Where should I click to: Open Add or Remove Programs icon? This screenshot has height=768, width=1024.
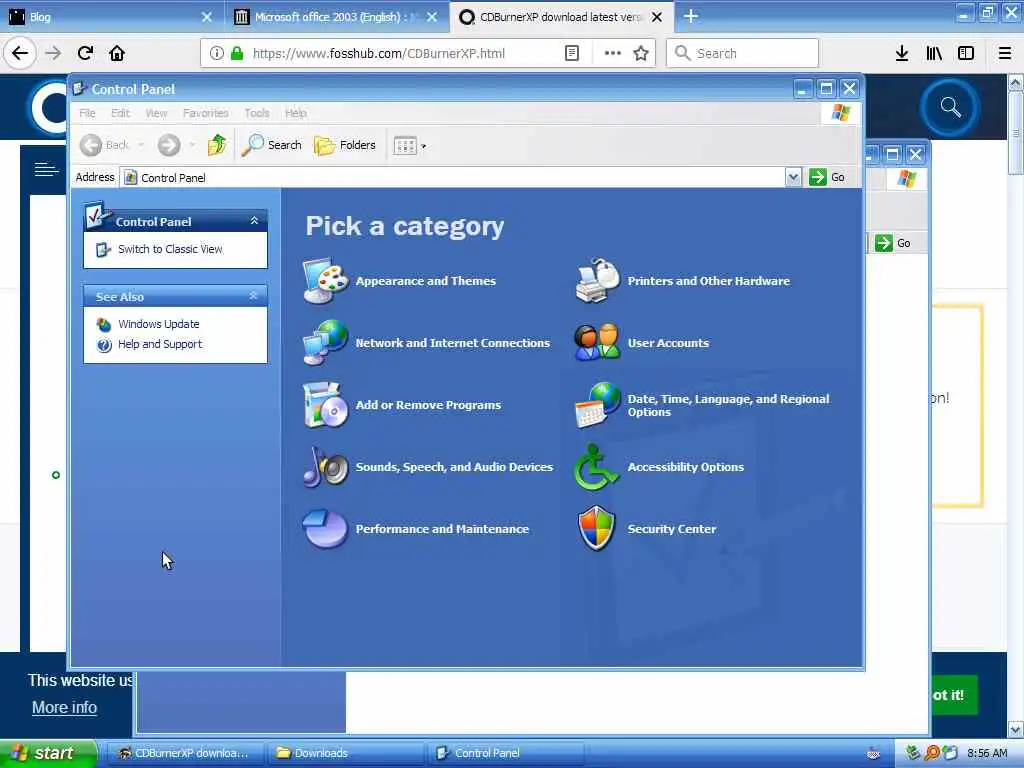(325, 405)
